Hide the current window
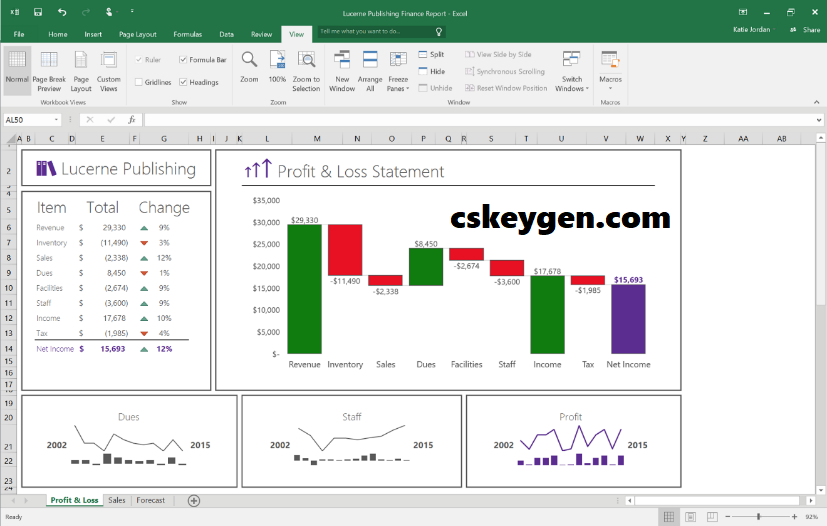The width and height of the screenshot is (827, 526). (x=431, y=71)
